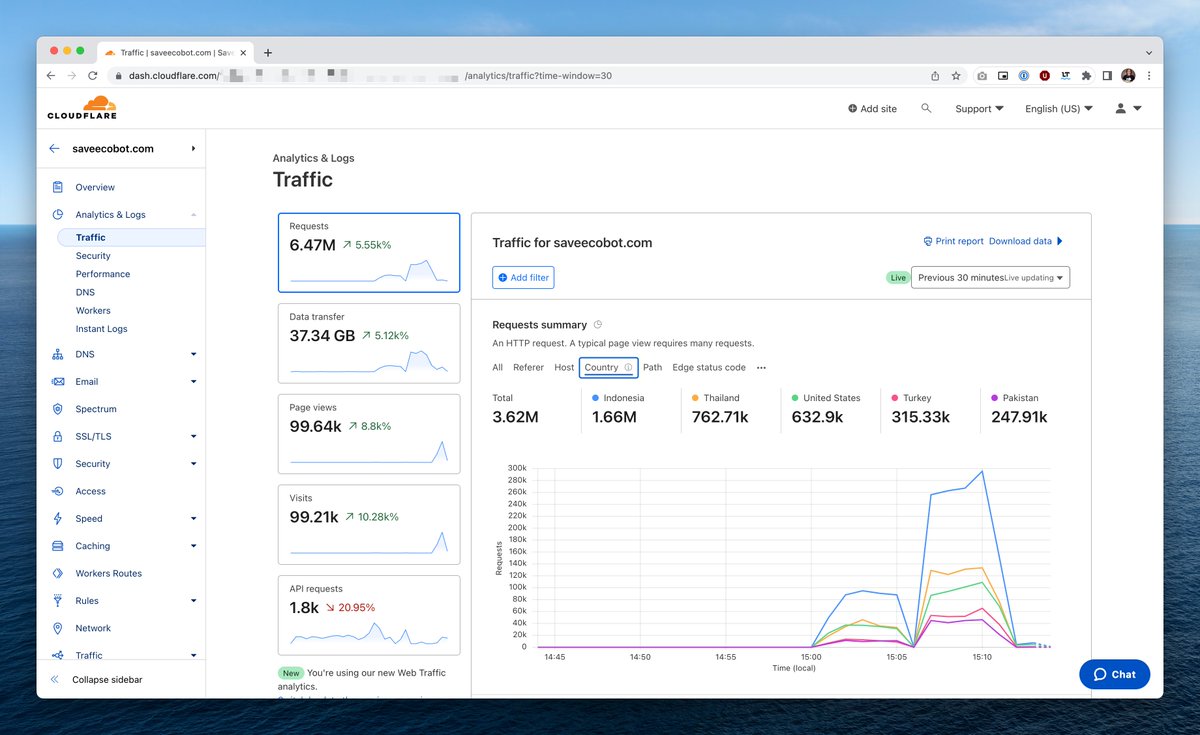1200x735 pixels.
Task: Select the Data transfer metric card
Action: coord(369,344)
